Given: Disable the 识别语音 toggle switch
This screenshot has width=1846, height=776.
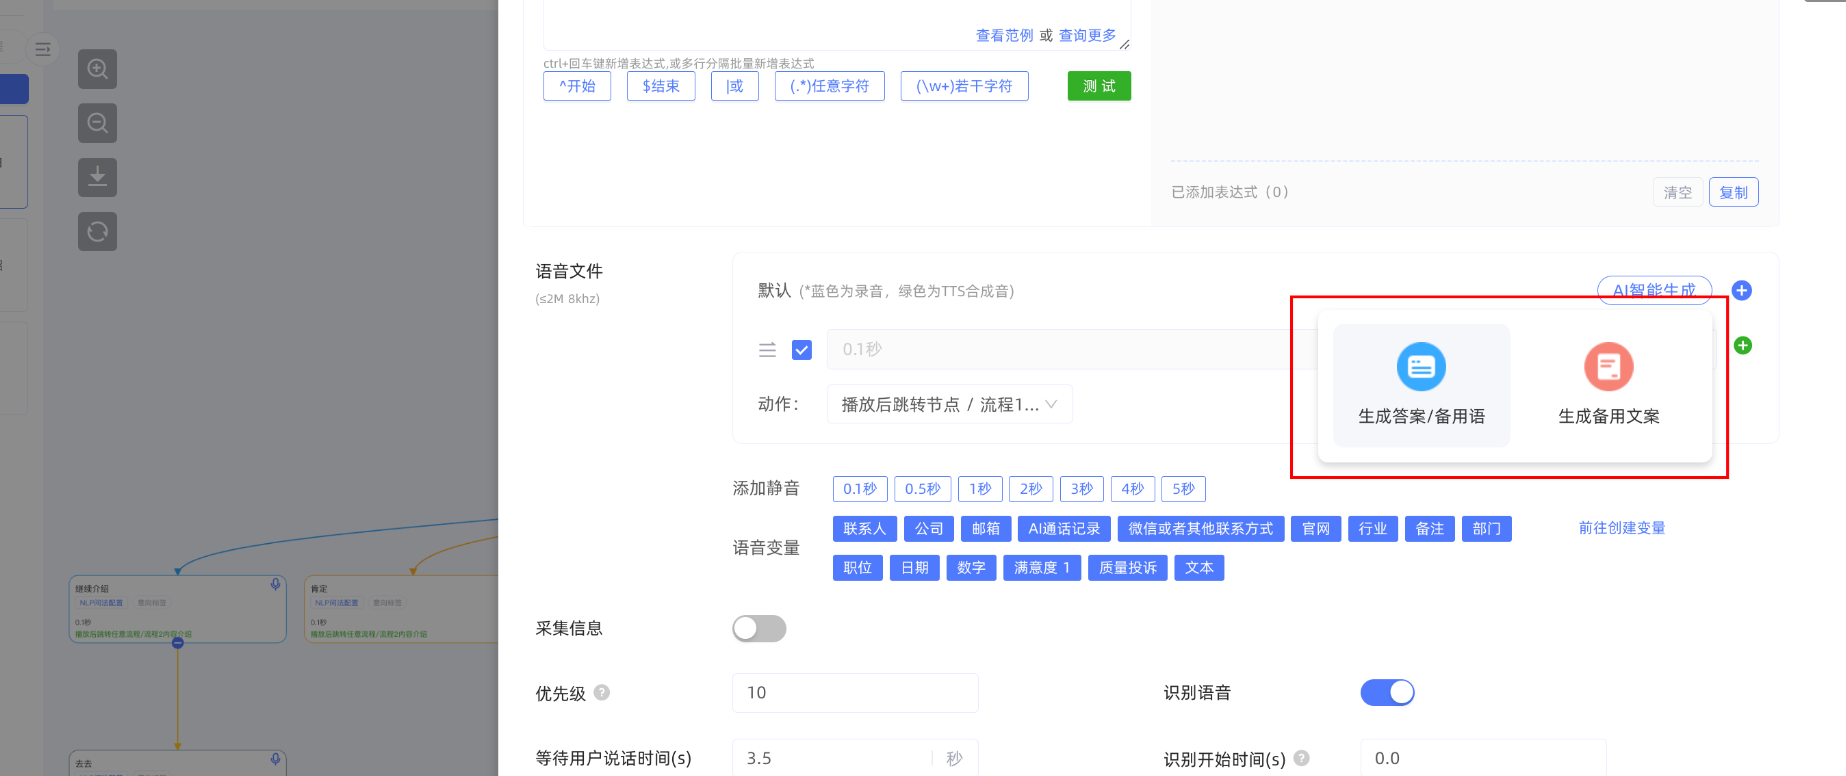Looking at the screenshot, I should click(x=1387, y=692).
